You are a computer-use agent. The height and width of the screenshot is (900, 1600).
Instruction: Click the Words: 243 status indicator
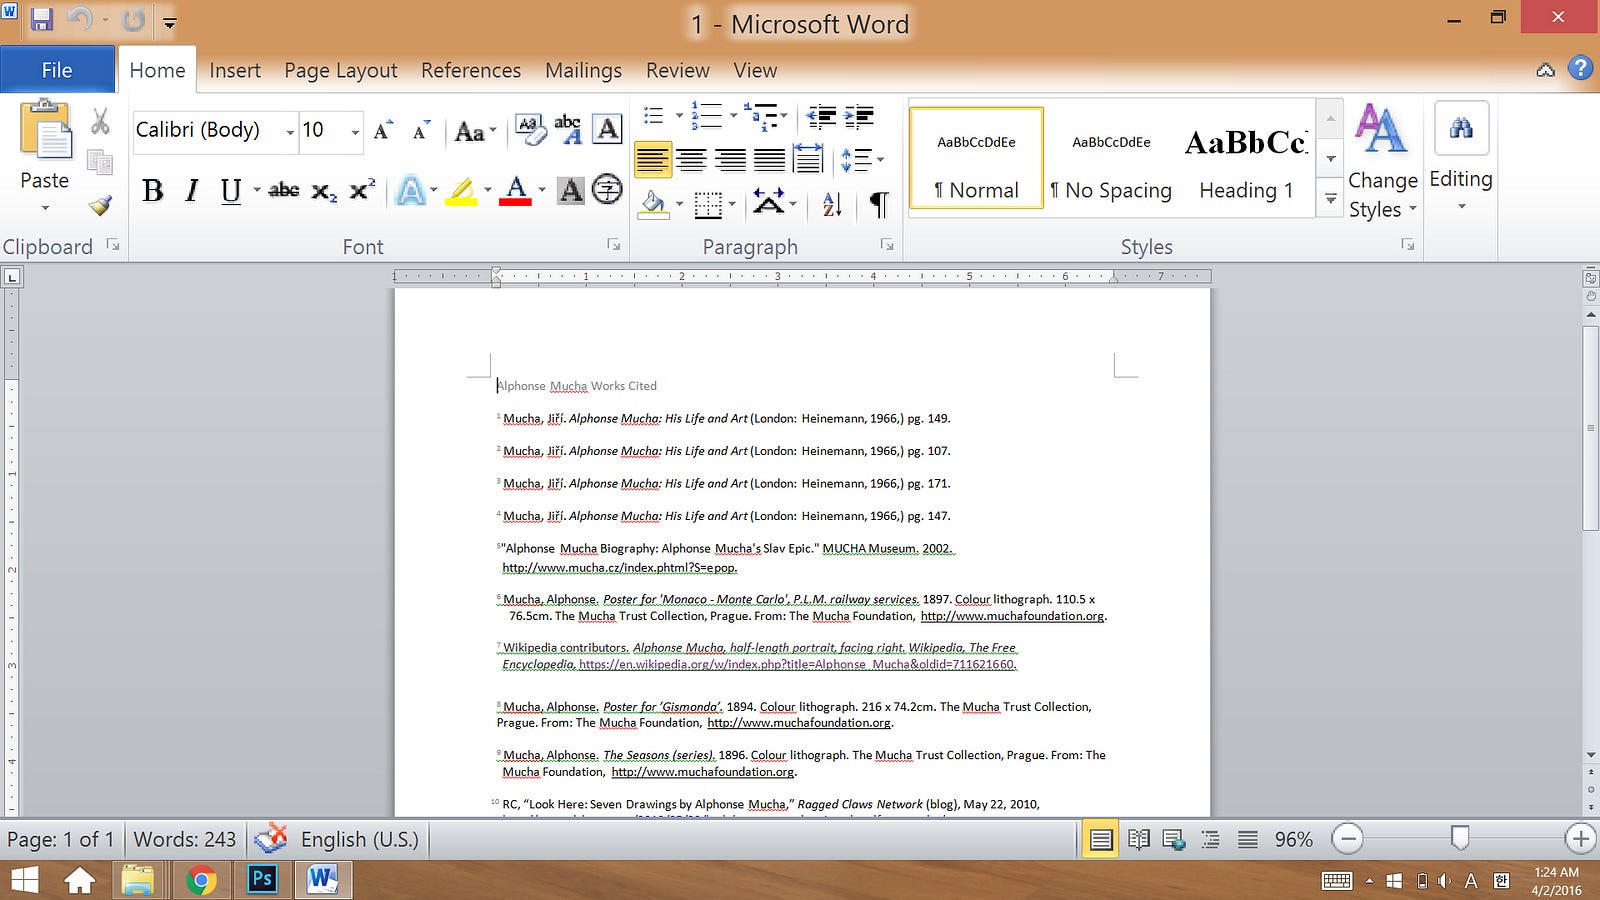pos(185,839)
